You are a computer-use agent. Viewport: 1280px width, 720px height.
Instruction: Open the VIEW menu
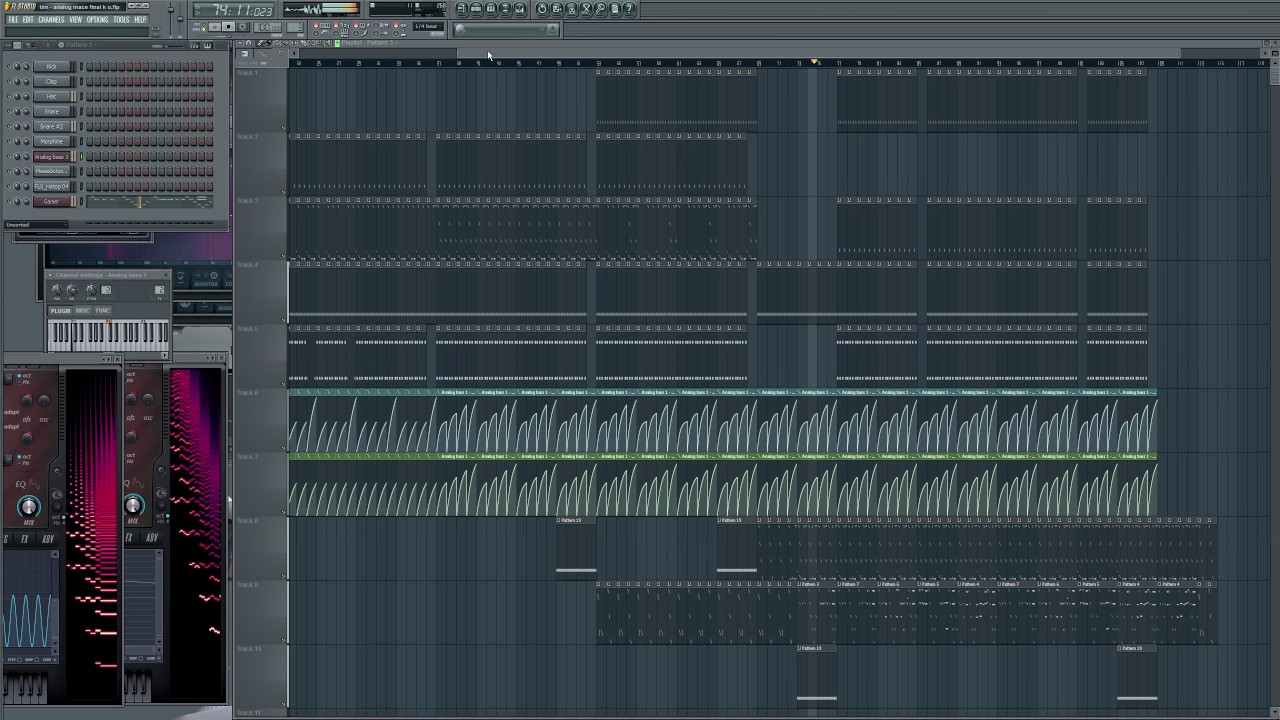tap(75, 19)
